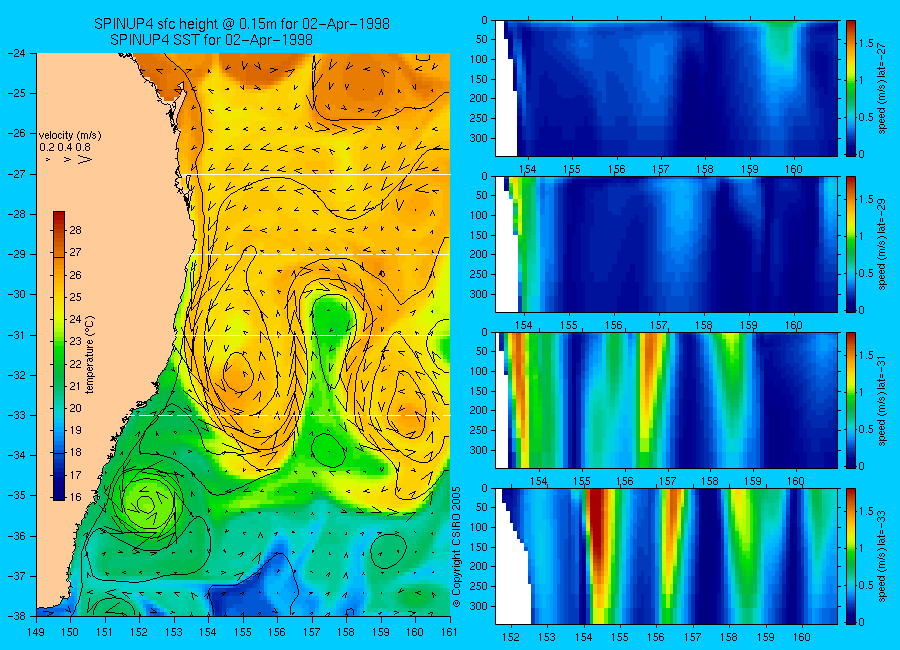
Task: Click the "speed (m/s) lat=-33" label
Action: [883, 556]
